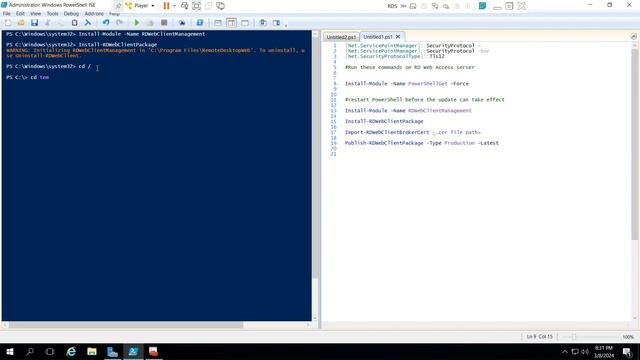Click the '#Run these commands' comment line
640x360 pixels.
pos(409,67)
